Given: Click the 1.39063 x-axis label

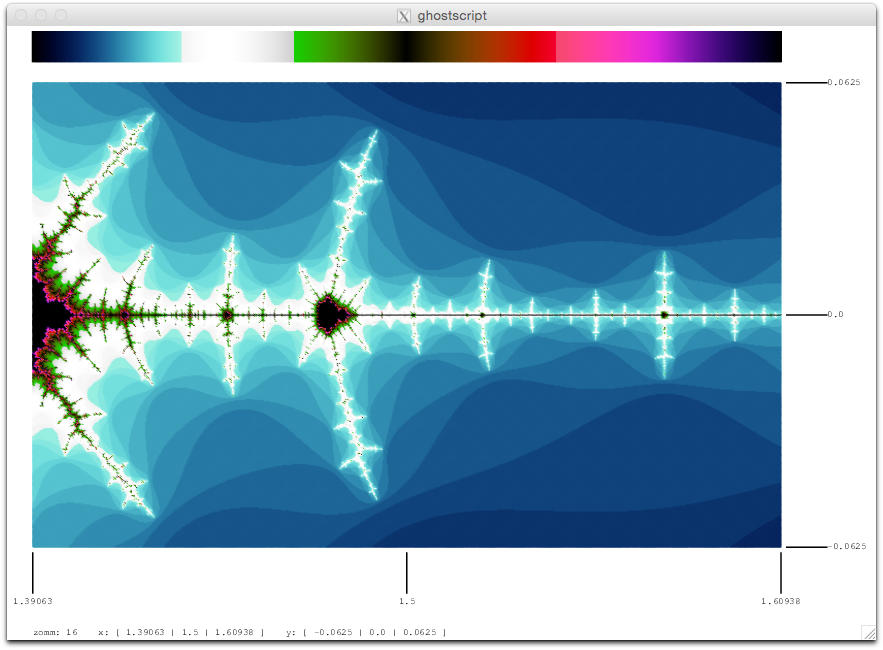Looking at the screenshot, I should click(x=33, y=601).
